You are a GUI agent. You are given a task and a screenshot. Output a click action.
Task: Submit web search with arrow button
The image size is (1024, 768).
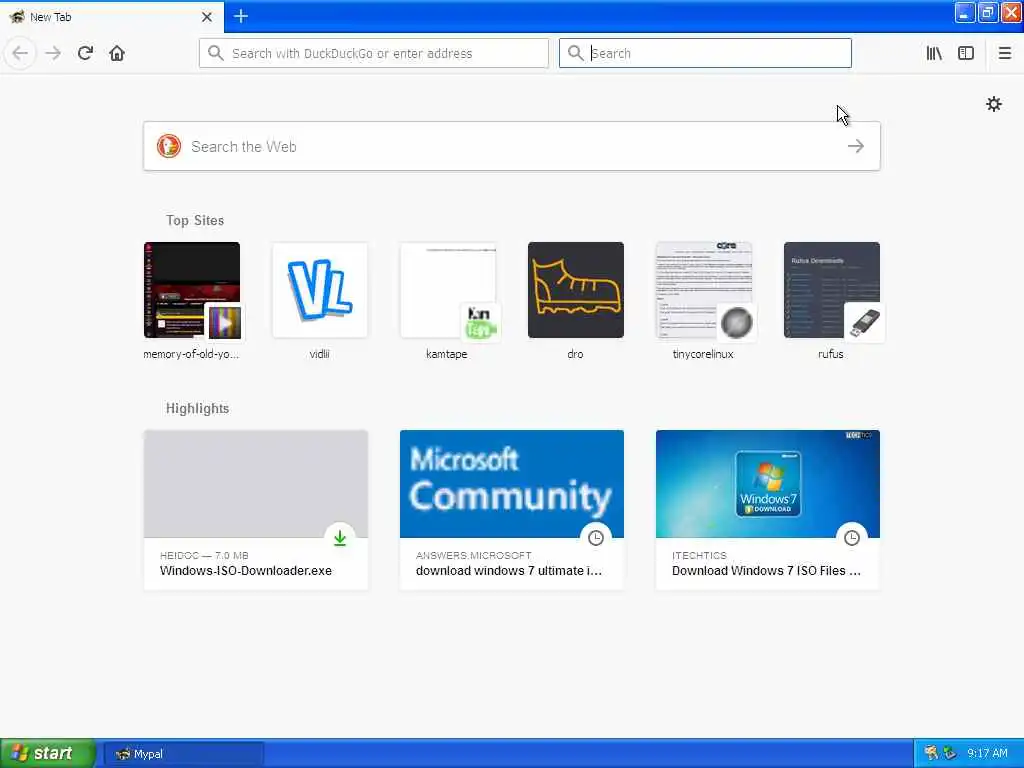[856, 146]
